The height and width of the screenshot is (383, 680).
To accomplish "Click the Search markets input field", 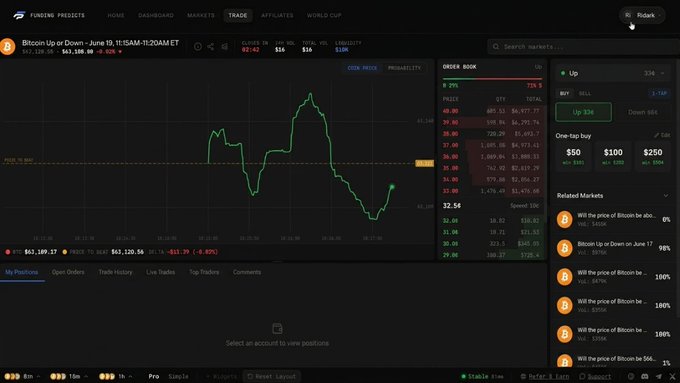I will (583, 46).
